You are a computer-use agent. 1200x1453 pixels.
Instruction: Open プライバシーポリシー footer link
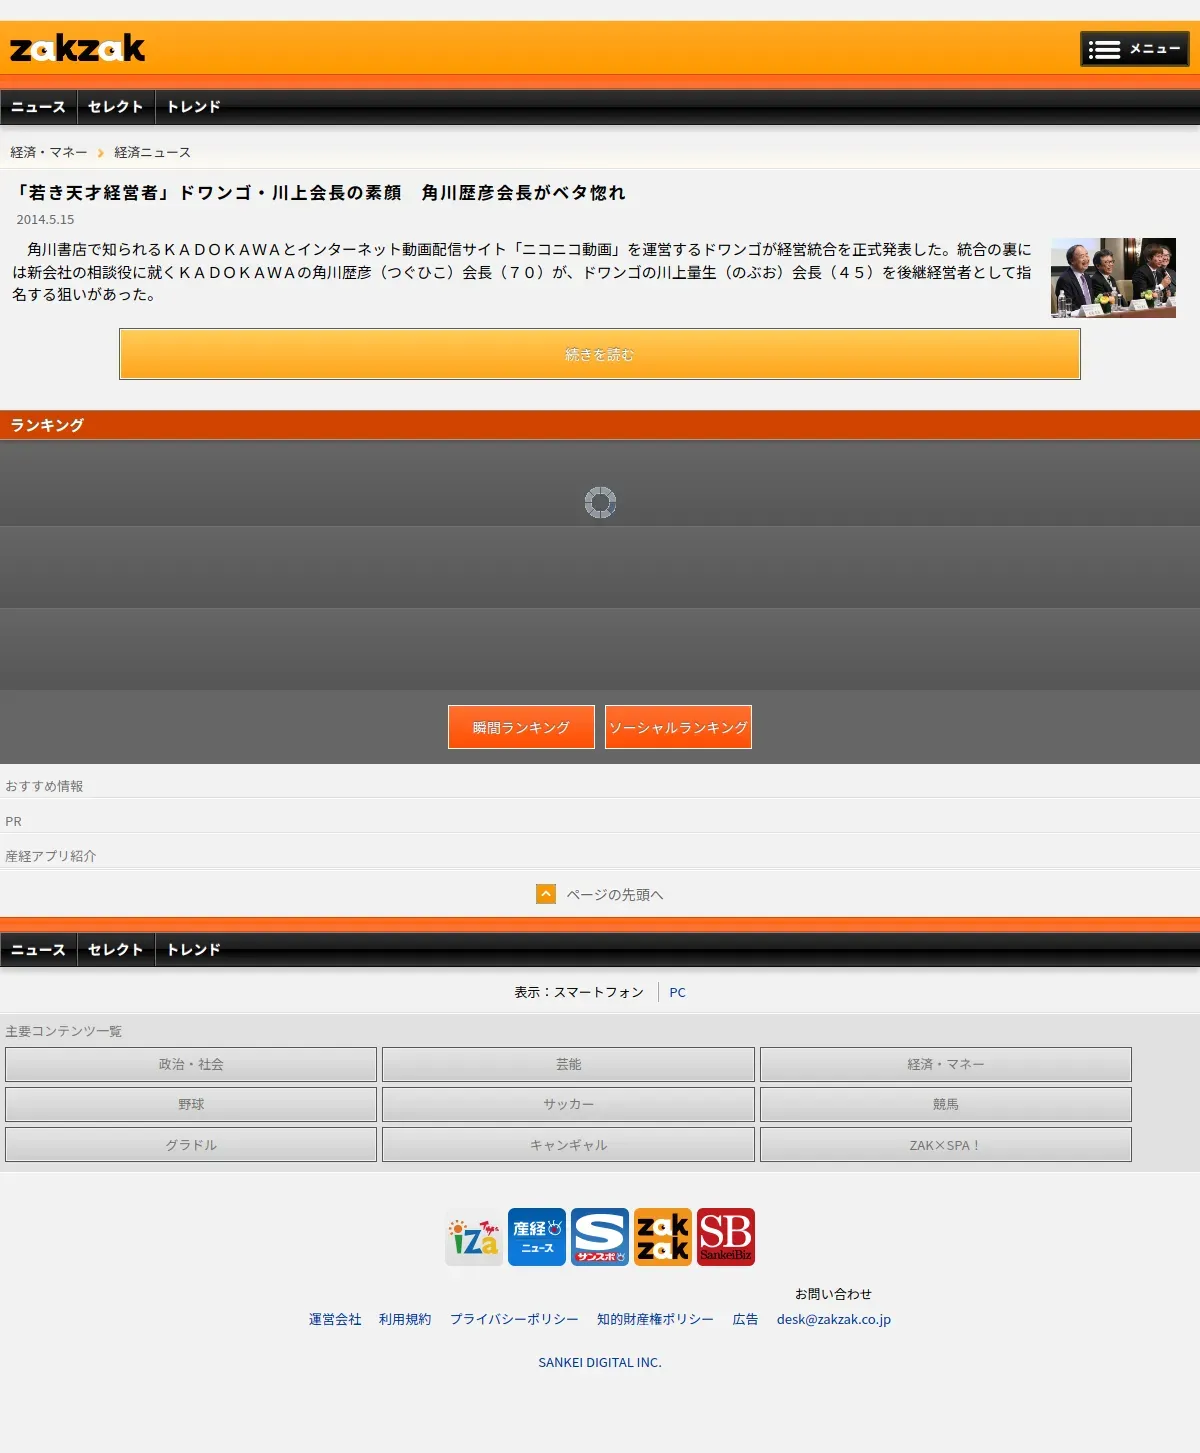514,1319
